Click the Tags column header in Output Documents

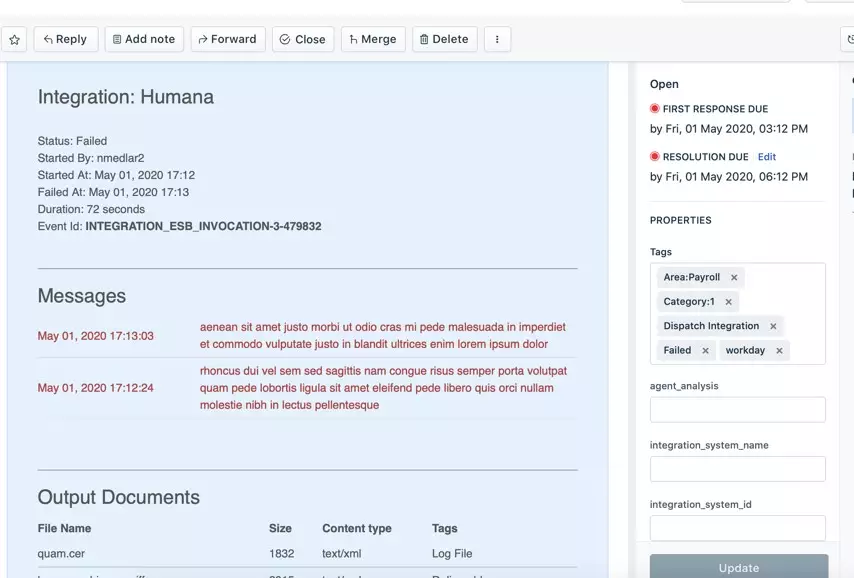445,528
